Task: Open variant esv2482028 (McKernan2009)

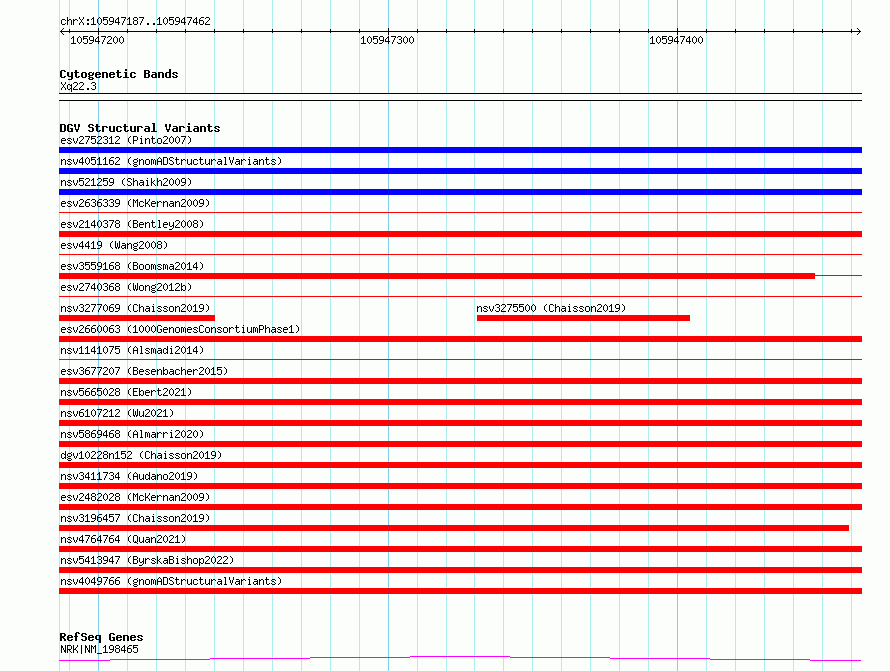Action: 135,497
